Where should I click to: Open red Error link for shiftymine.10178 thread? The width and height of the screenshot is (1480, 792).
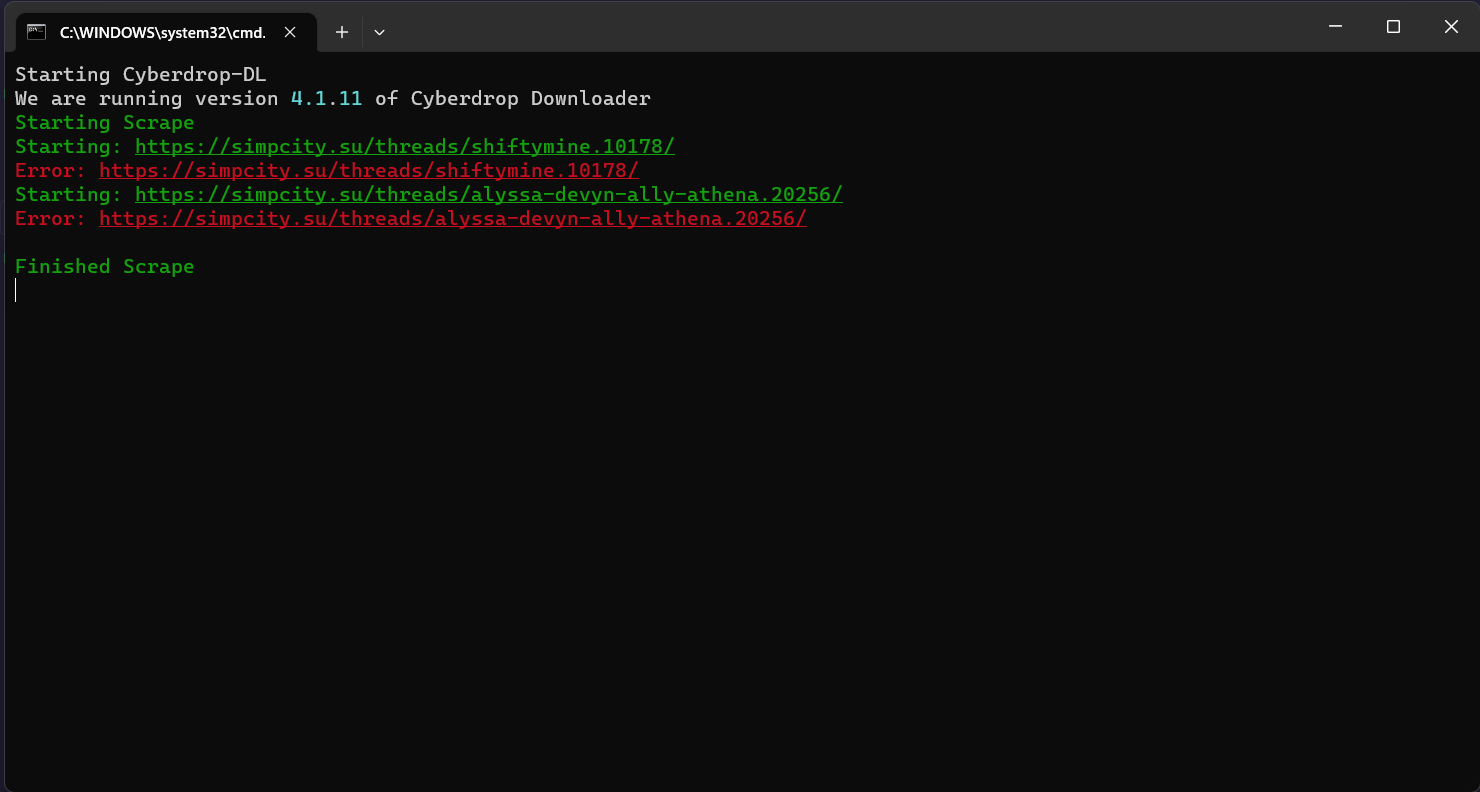(x=369, y=170)
